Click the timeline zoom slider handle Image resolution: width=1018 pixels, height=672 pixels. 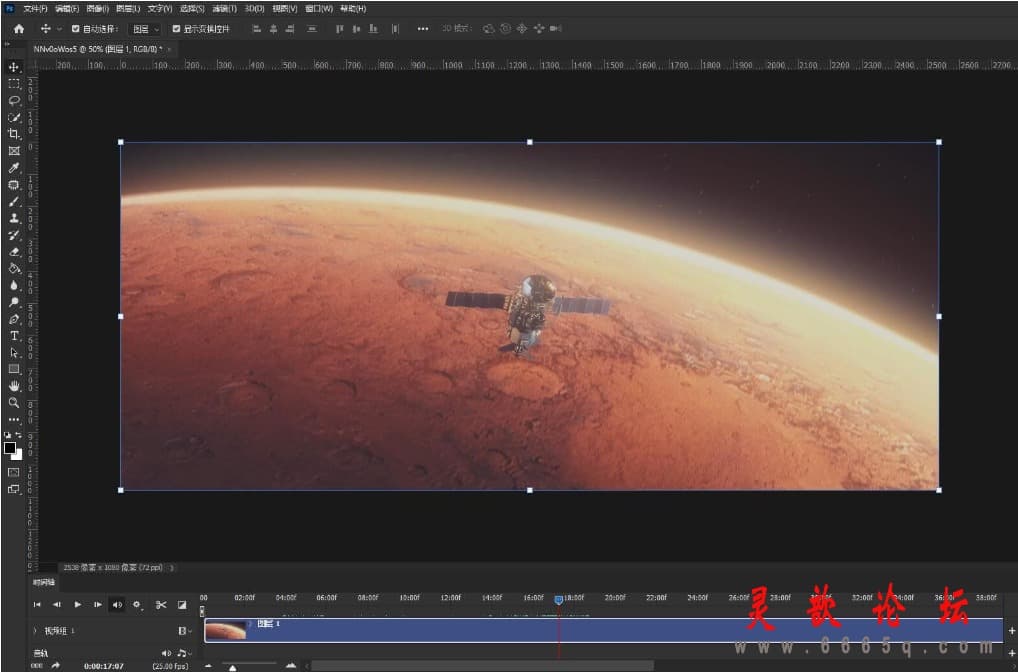pos(232,667)
